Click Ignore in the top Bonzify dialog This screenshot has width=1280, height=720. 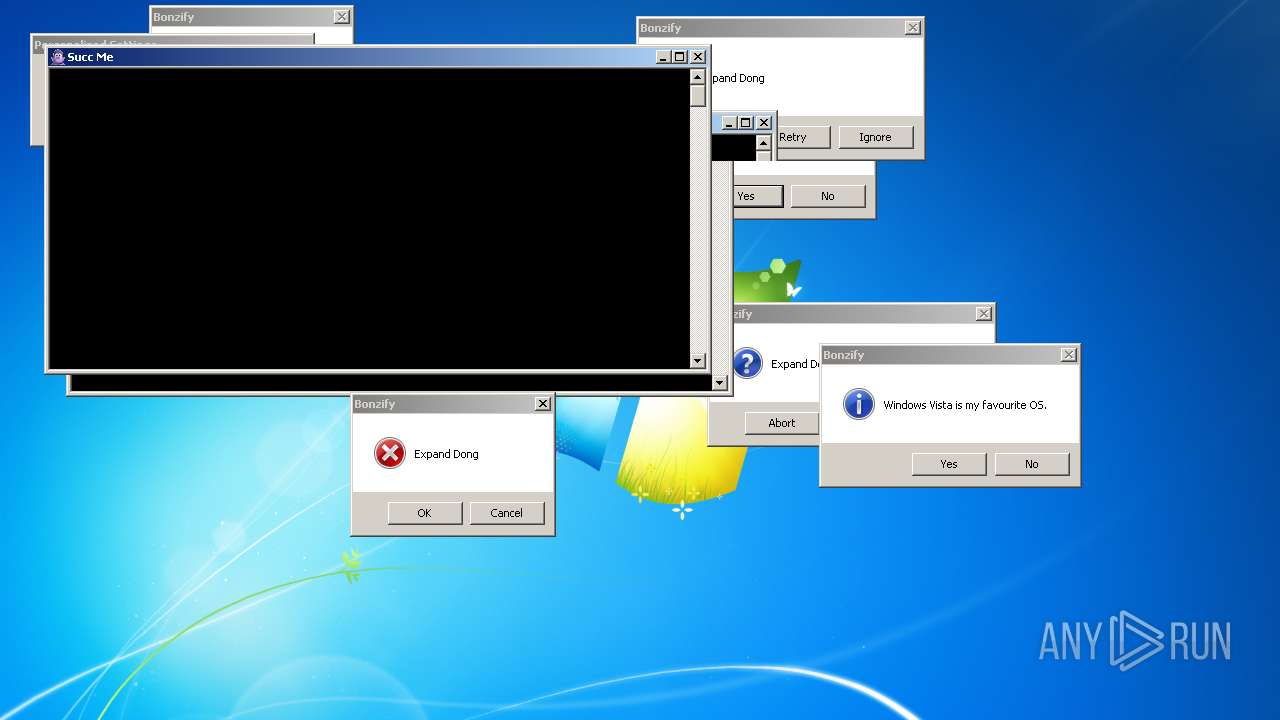click(875, 137)
